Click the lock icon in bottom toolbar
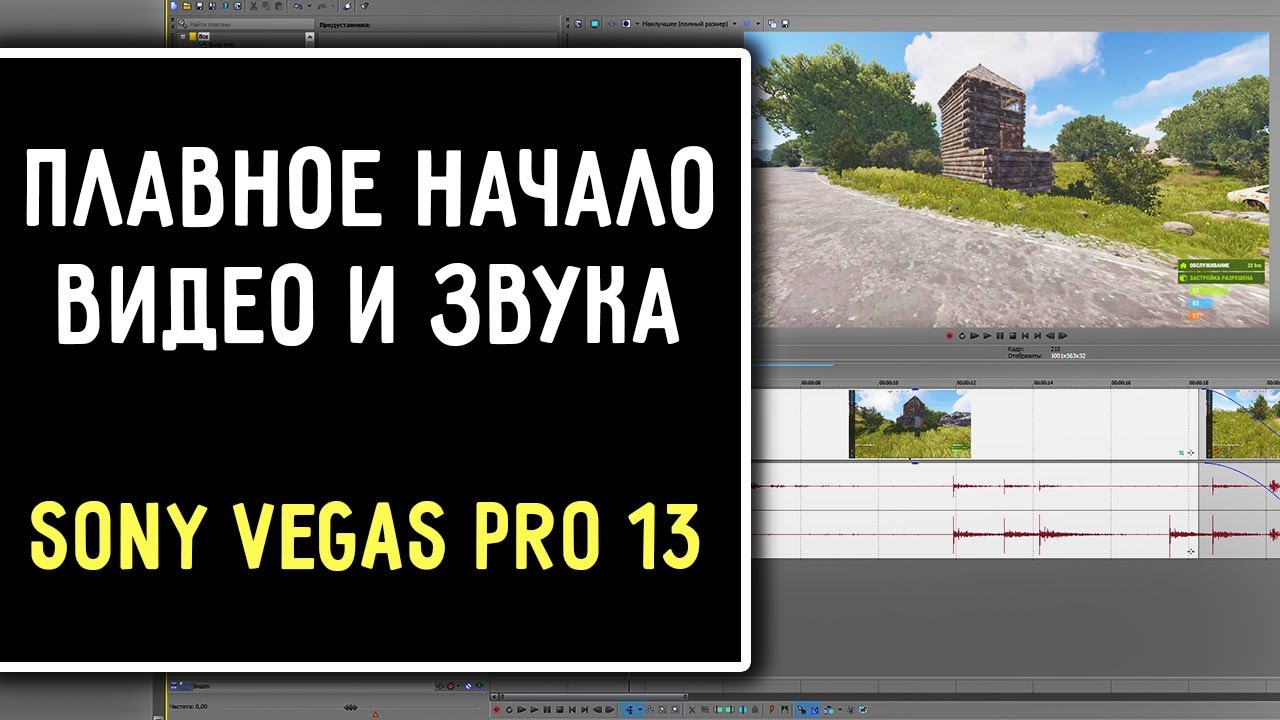This screenshot has height=720, width=1280. pos(755,710)
